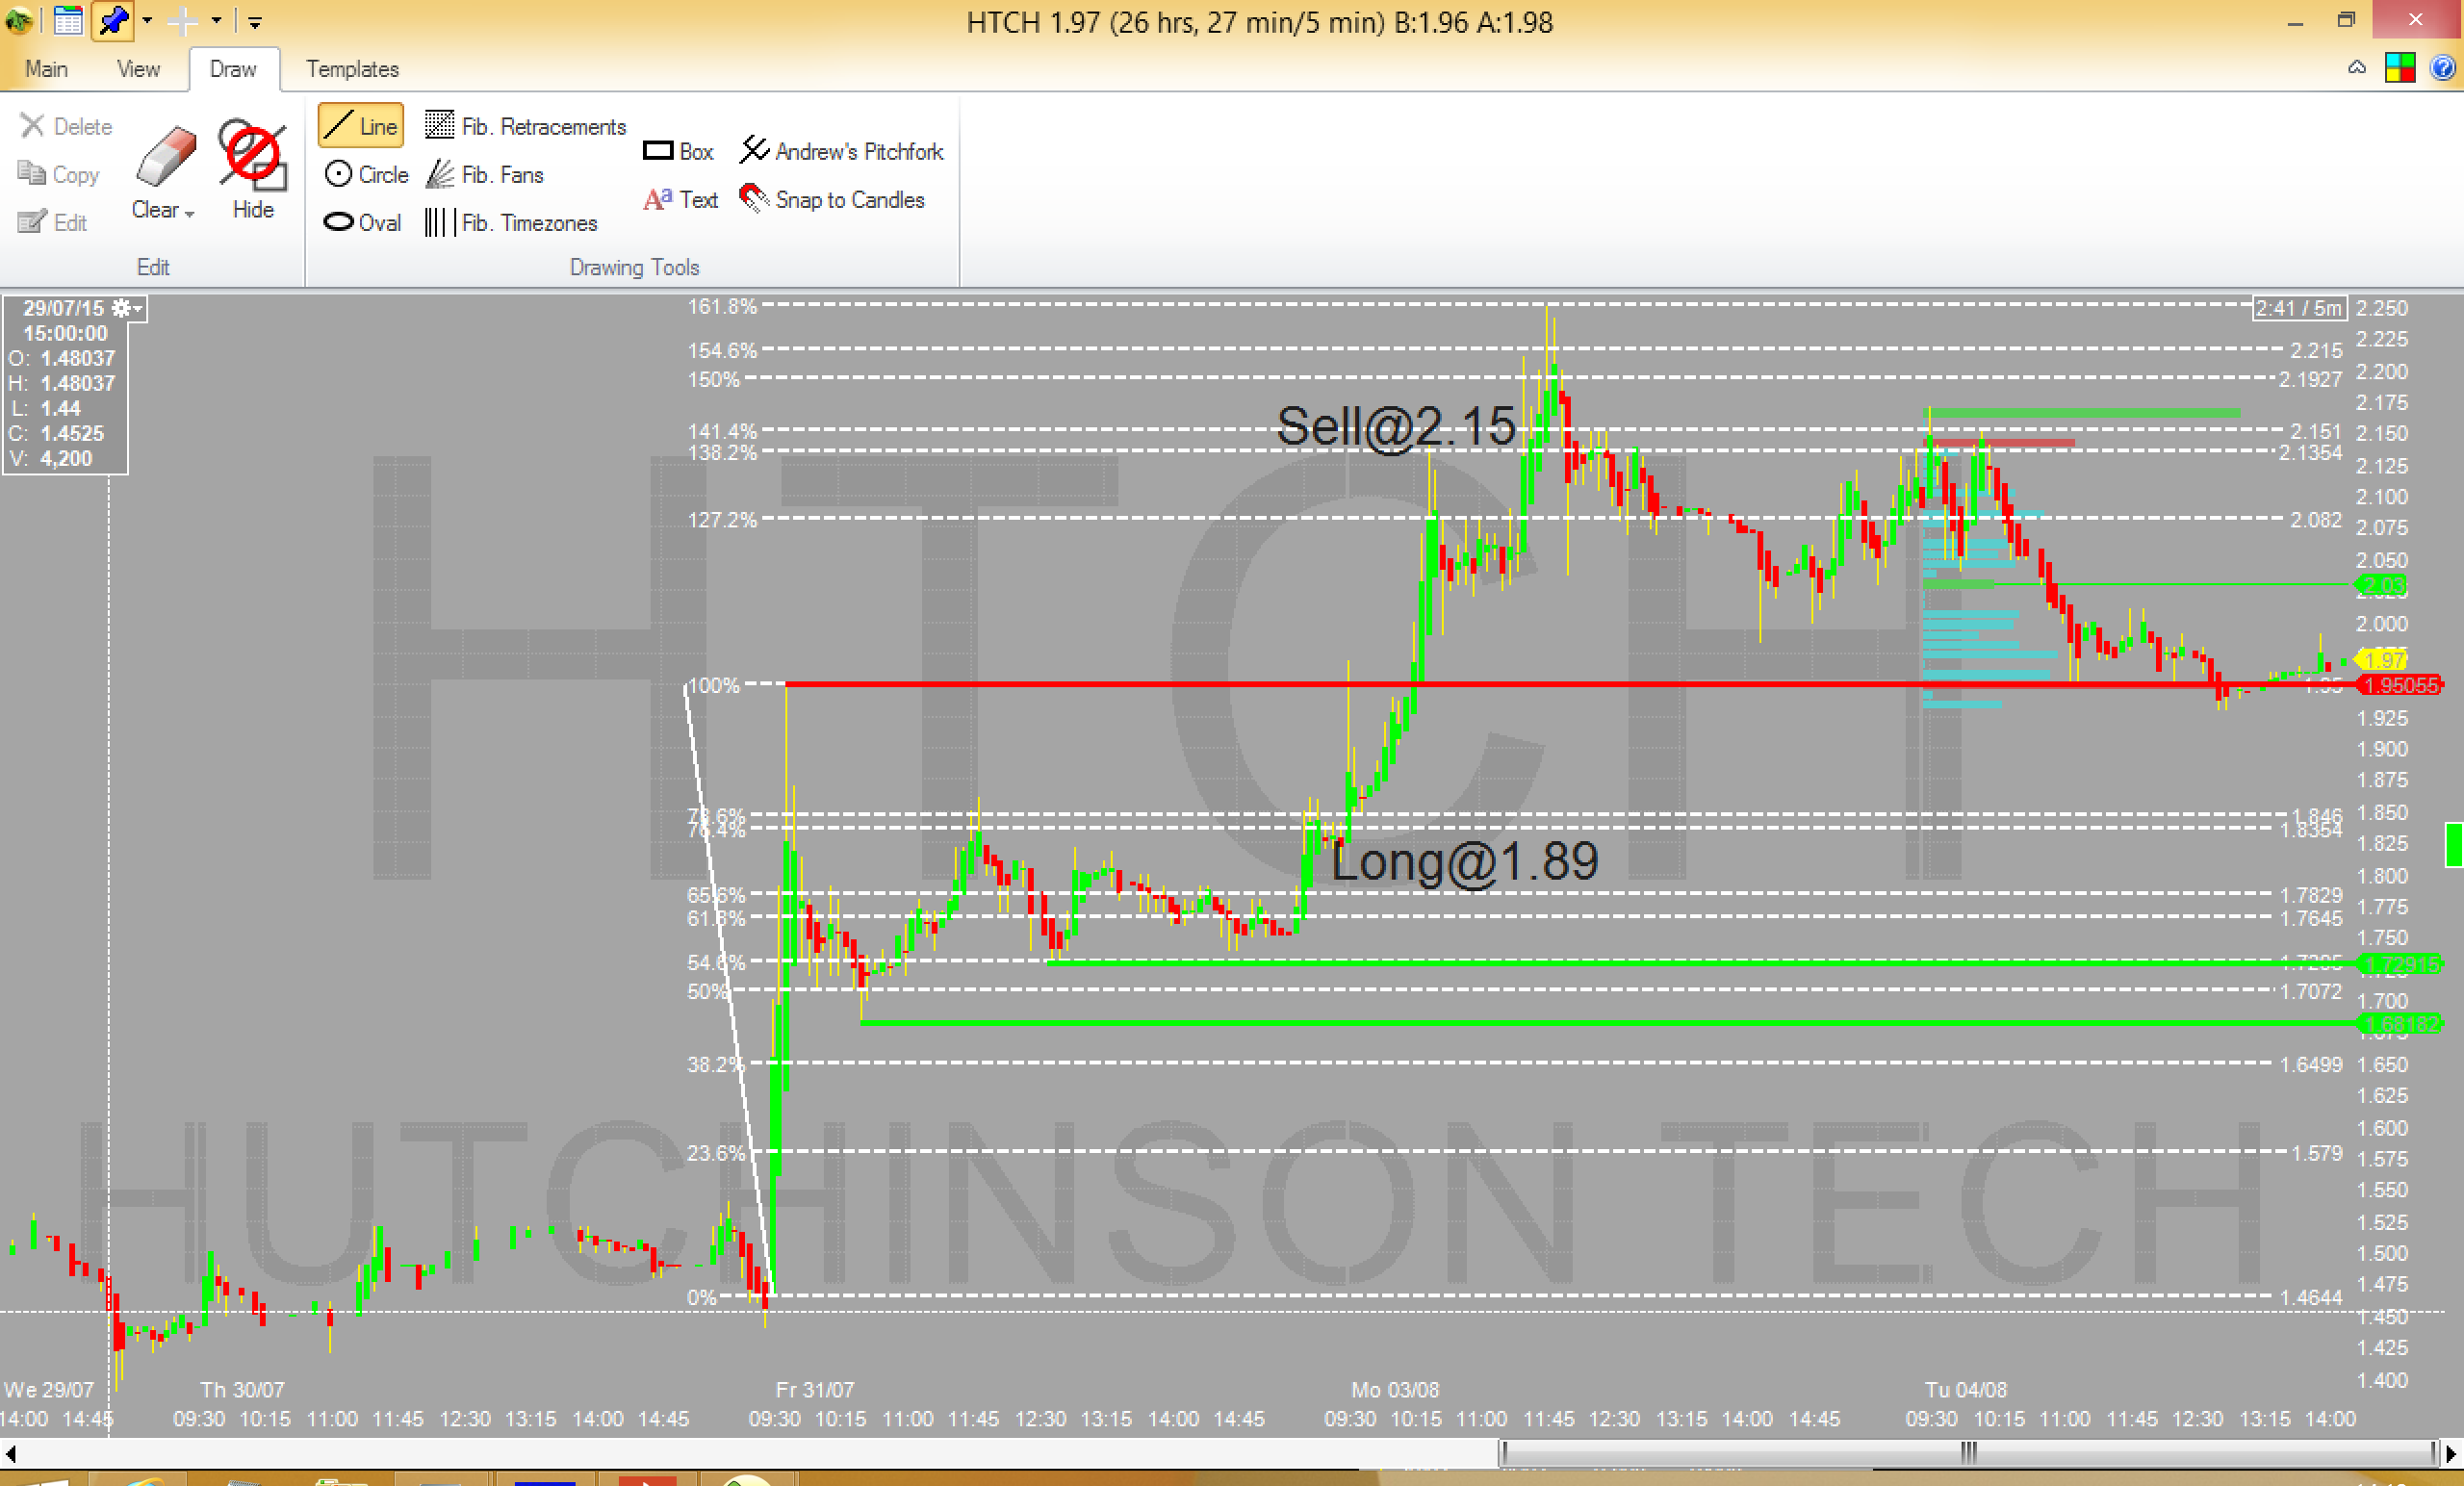2464x1486 pixels.
Task: Open the chart settings gear dropdown
Action: pos(127,308)
